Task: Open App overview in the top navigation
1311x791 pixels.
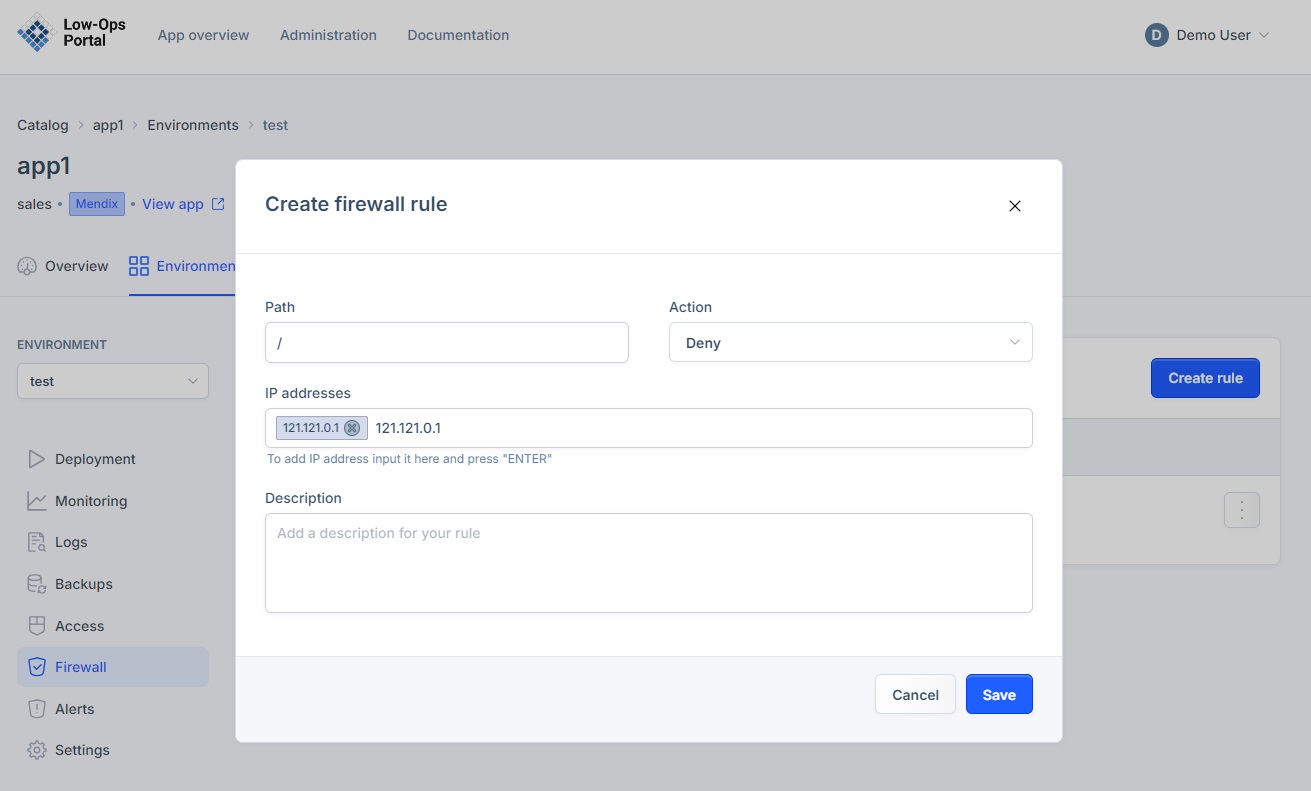Action: [x=203, y=35]
